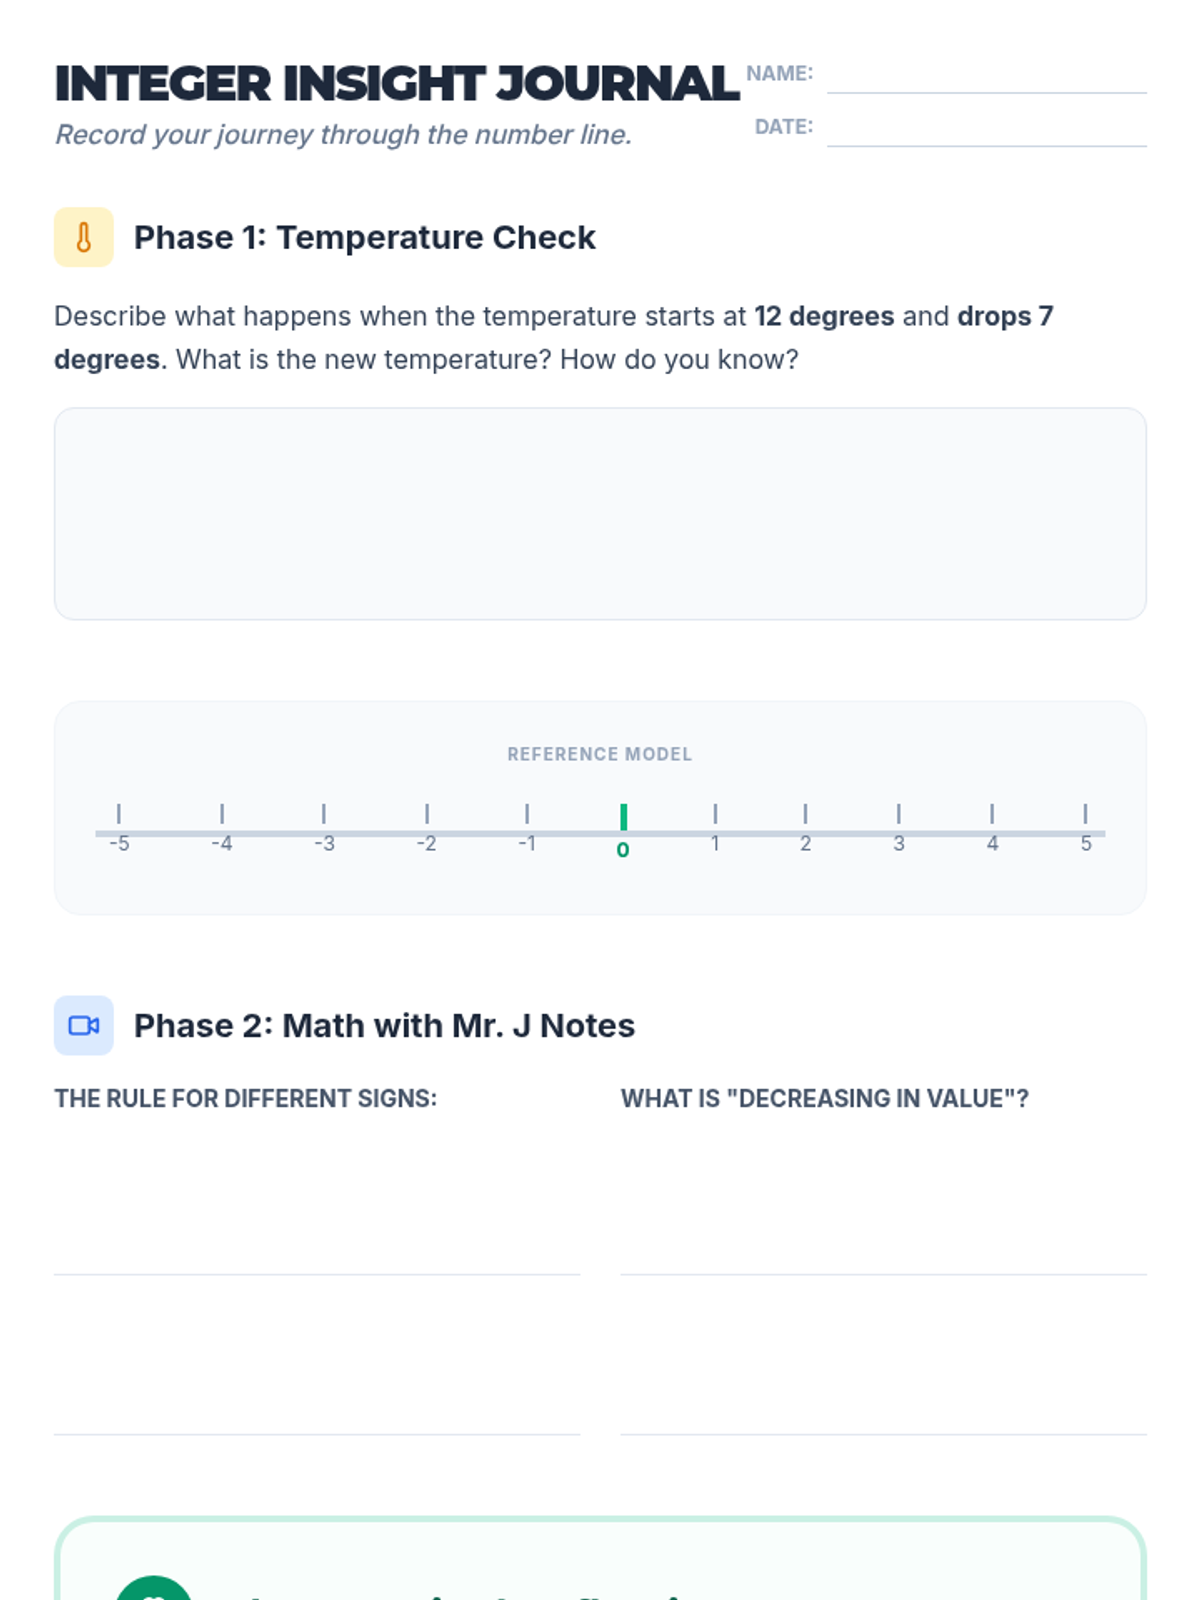This screenshot has height=1600, width=1200.
Task: Click the Name input line
Action: (986, 78)
